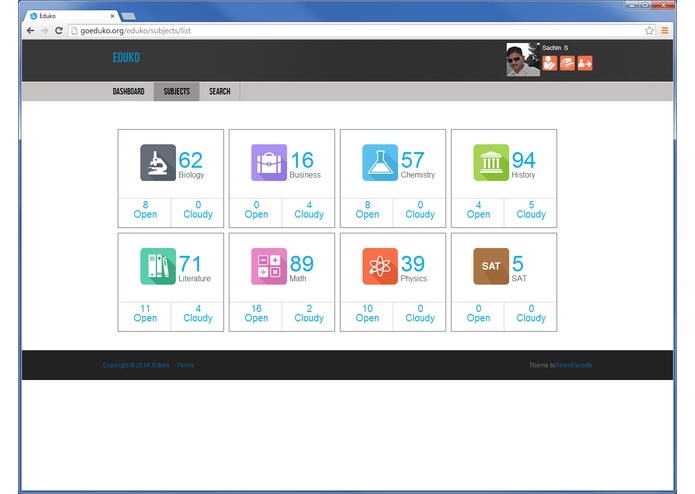Click the Sachin S username text
Screen dimensions: 695x494
coord(555,47)
